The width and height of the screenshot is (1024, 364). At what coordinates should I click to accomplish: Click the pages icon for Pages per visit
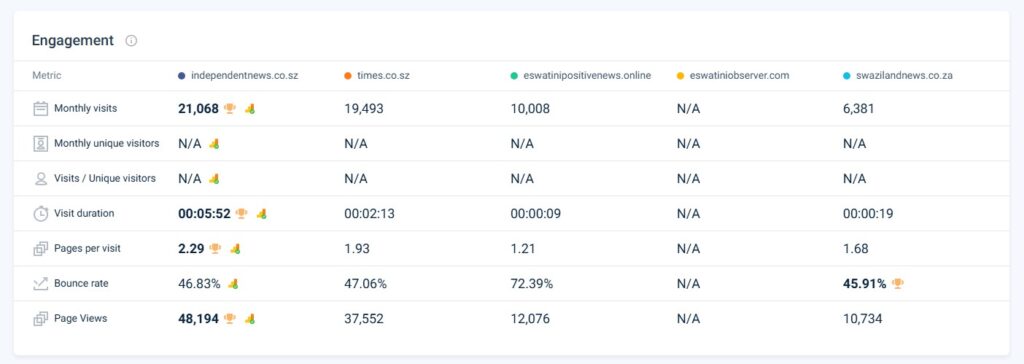pos(40,248)
